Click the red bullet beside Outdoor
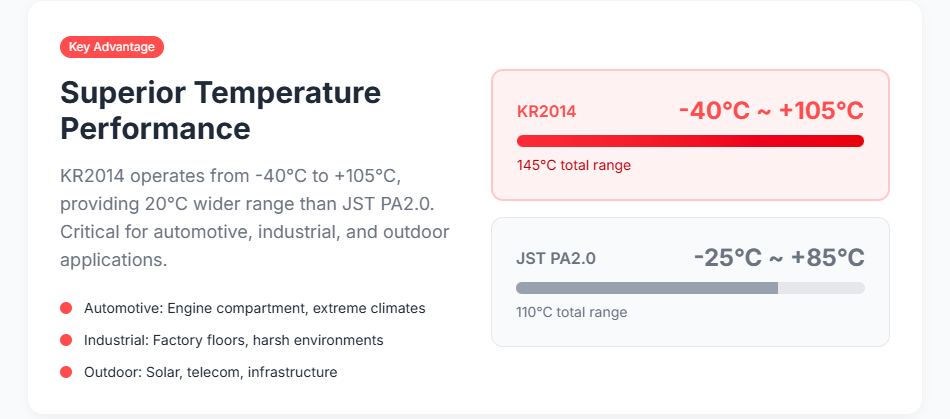The image size is (950, 419). click(x=66, y=372)
